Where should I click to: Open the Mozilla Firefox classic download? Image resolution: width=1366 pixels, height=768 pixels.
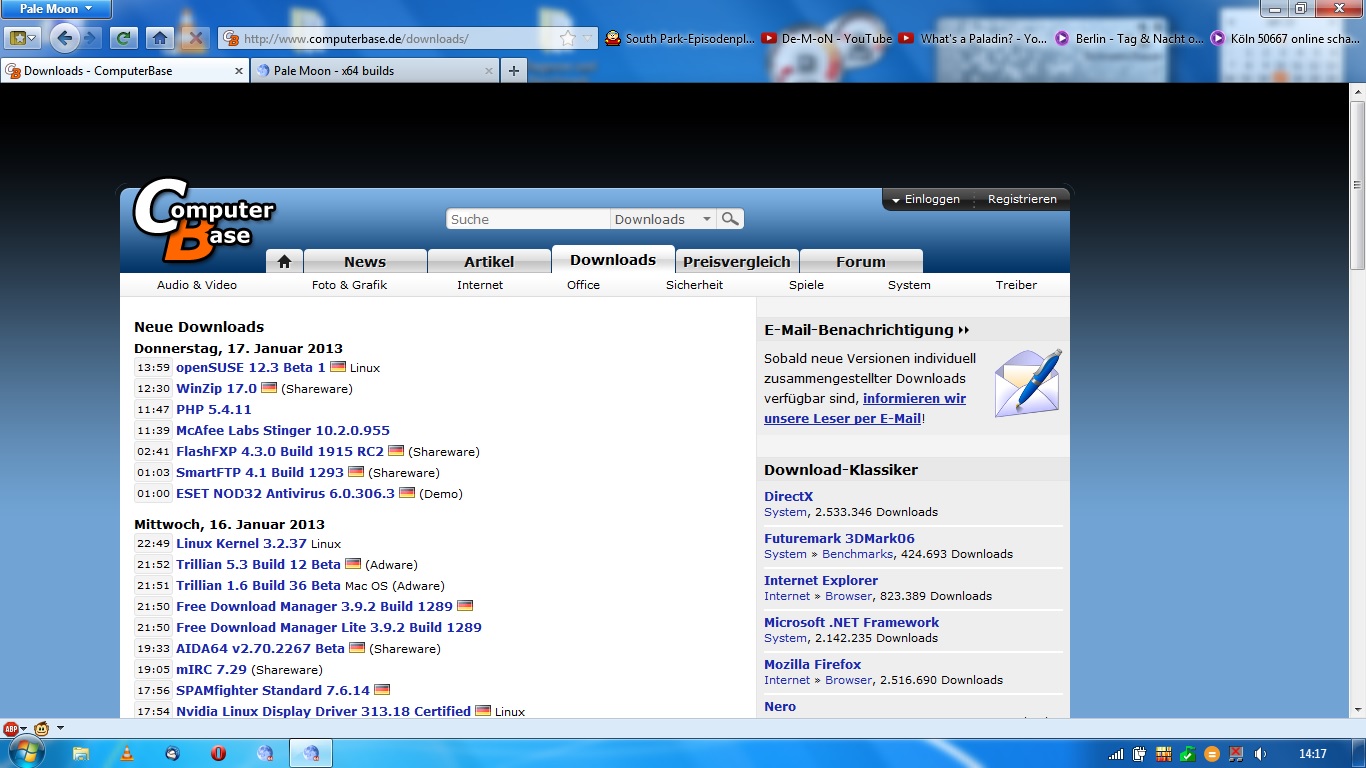click(x=812, y=664)
